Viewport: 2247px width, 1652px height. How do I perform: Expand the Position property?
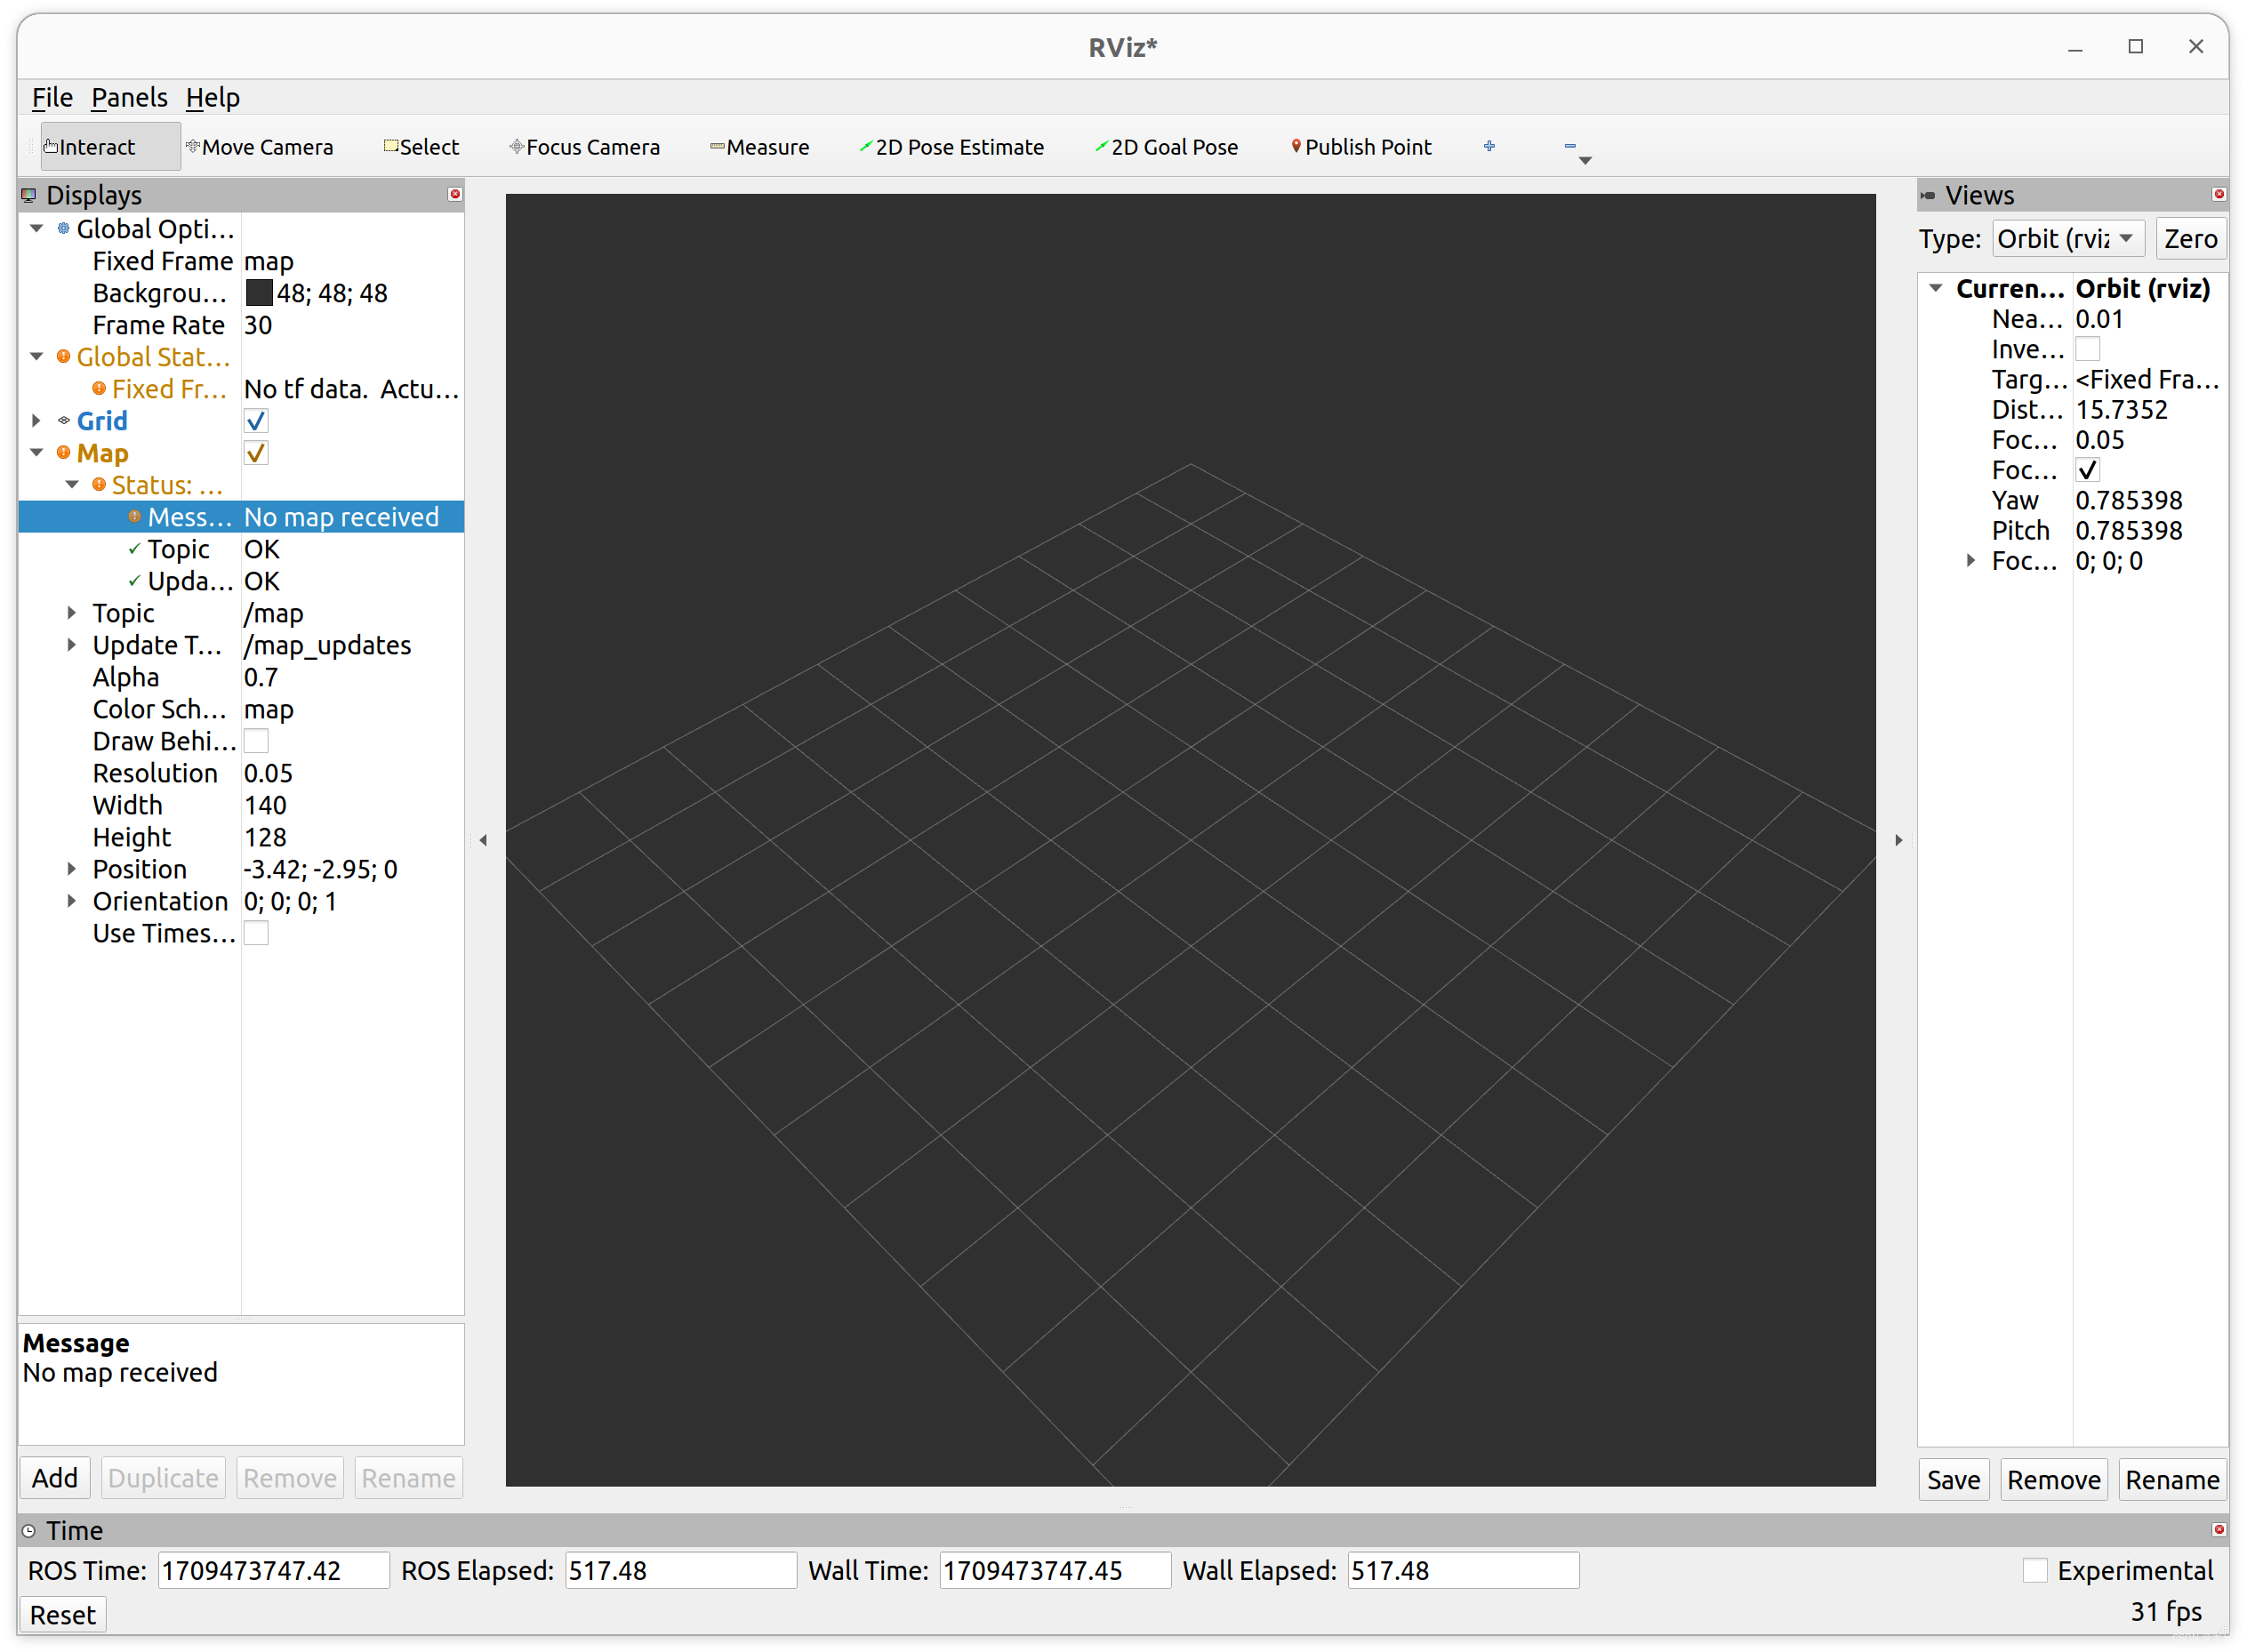click(x=72, y=868)
